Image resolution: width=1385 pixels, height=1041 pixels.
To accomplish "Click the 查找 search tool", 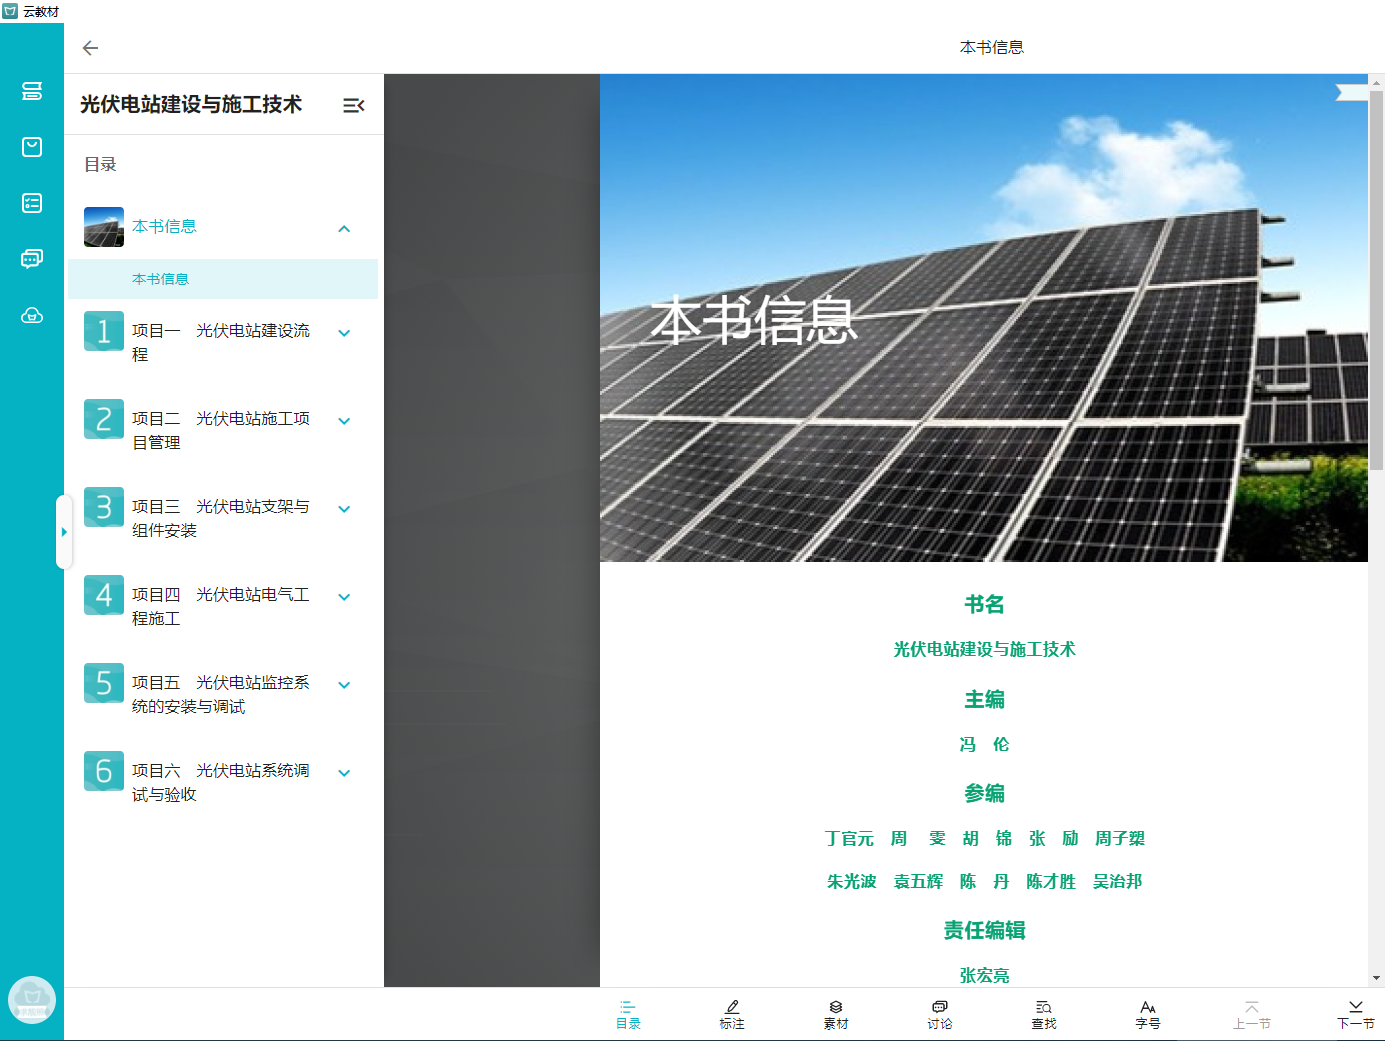I will point(1044,1014).
